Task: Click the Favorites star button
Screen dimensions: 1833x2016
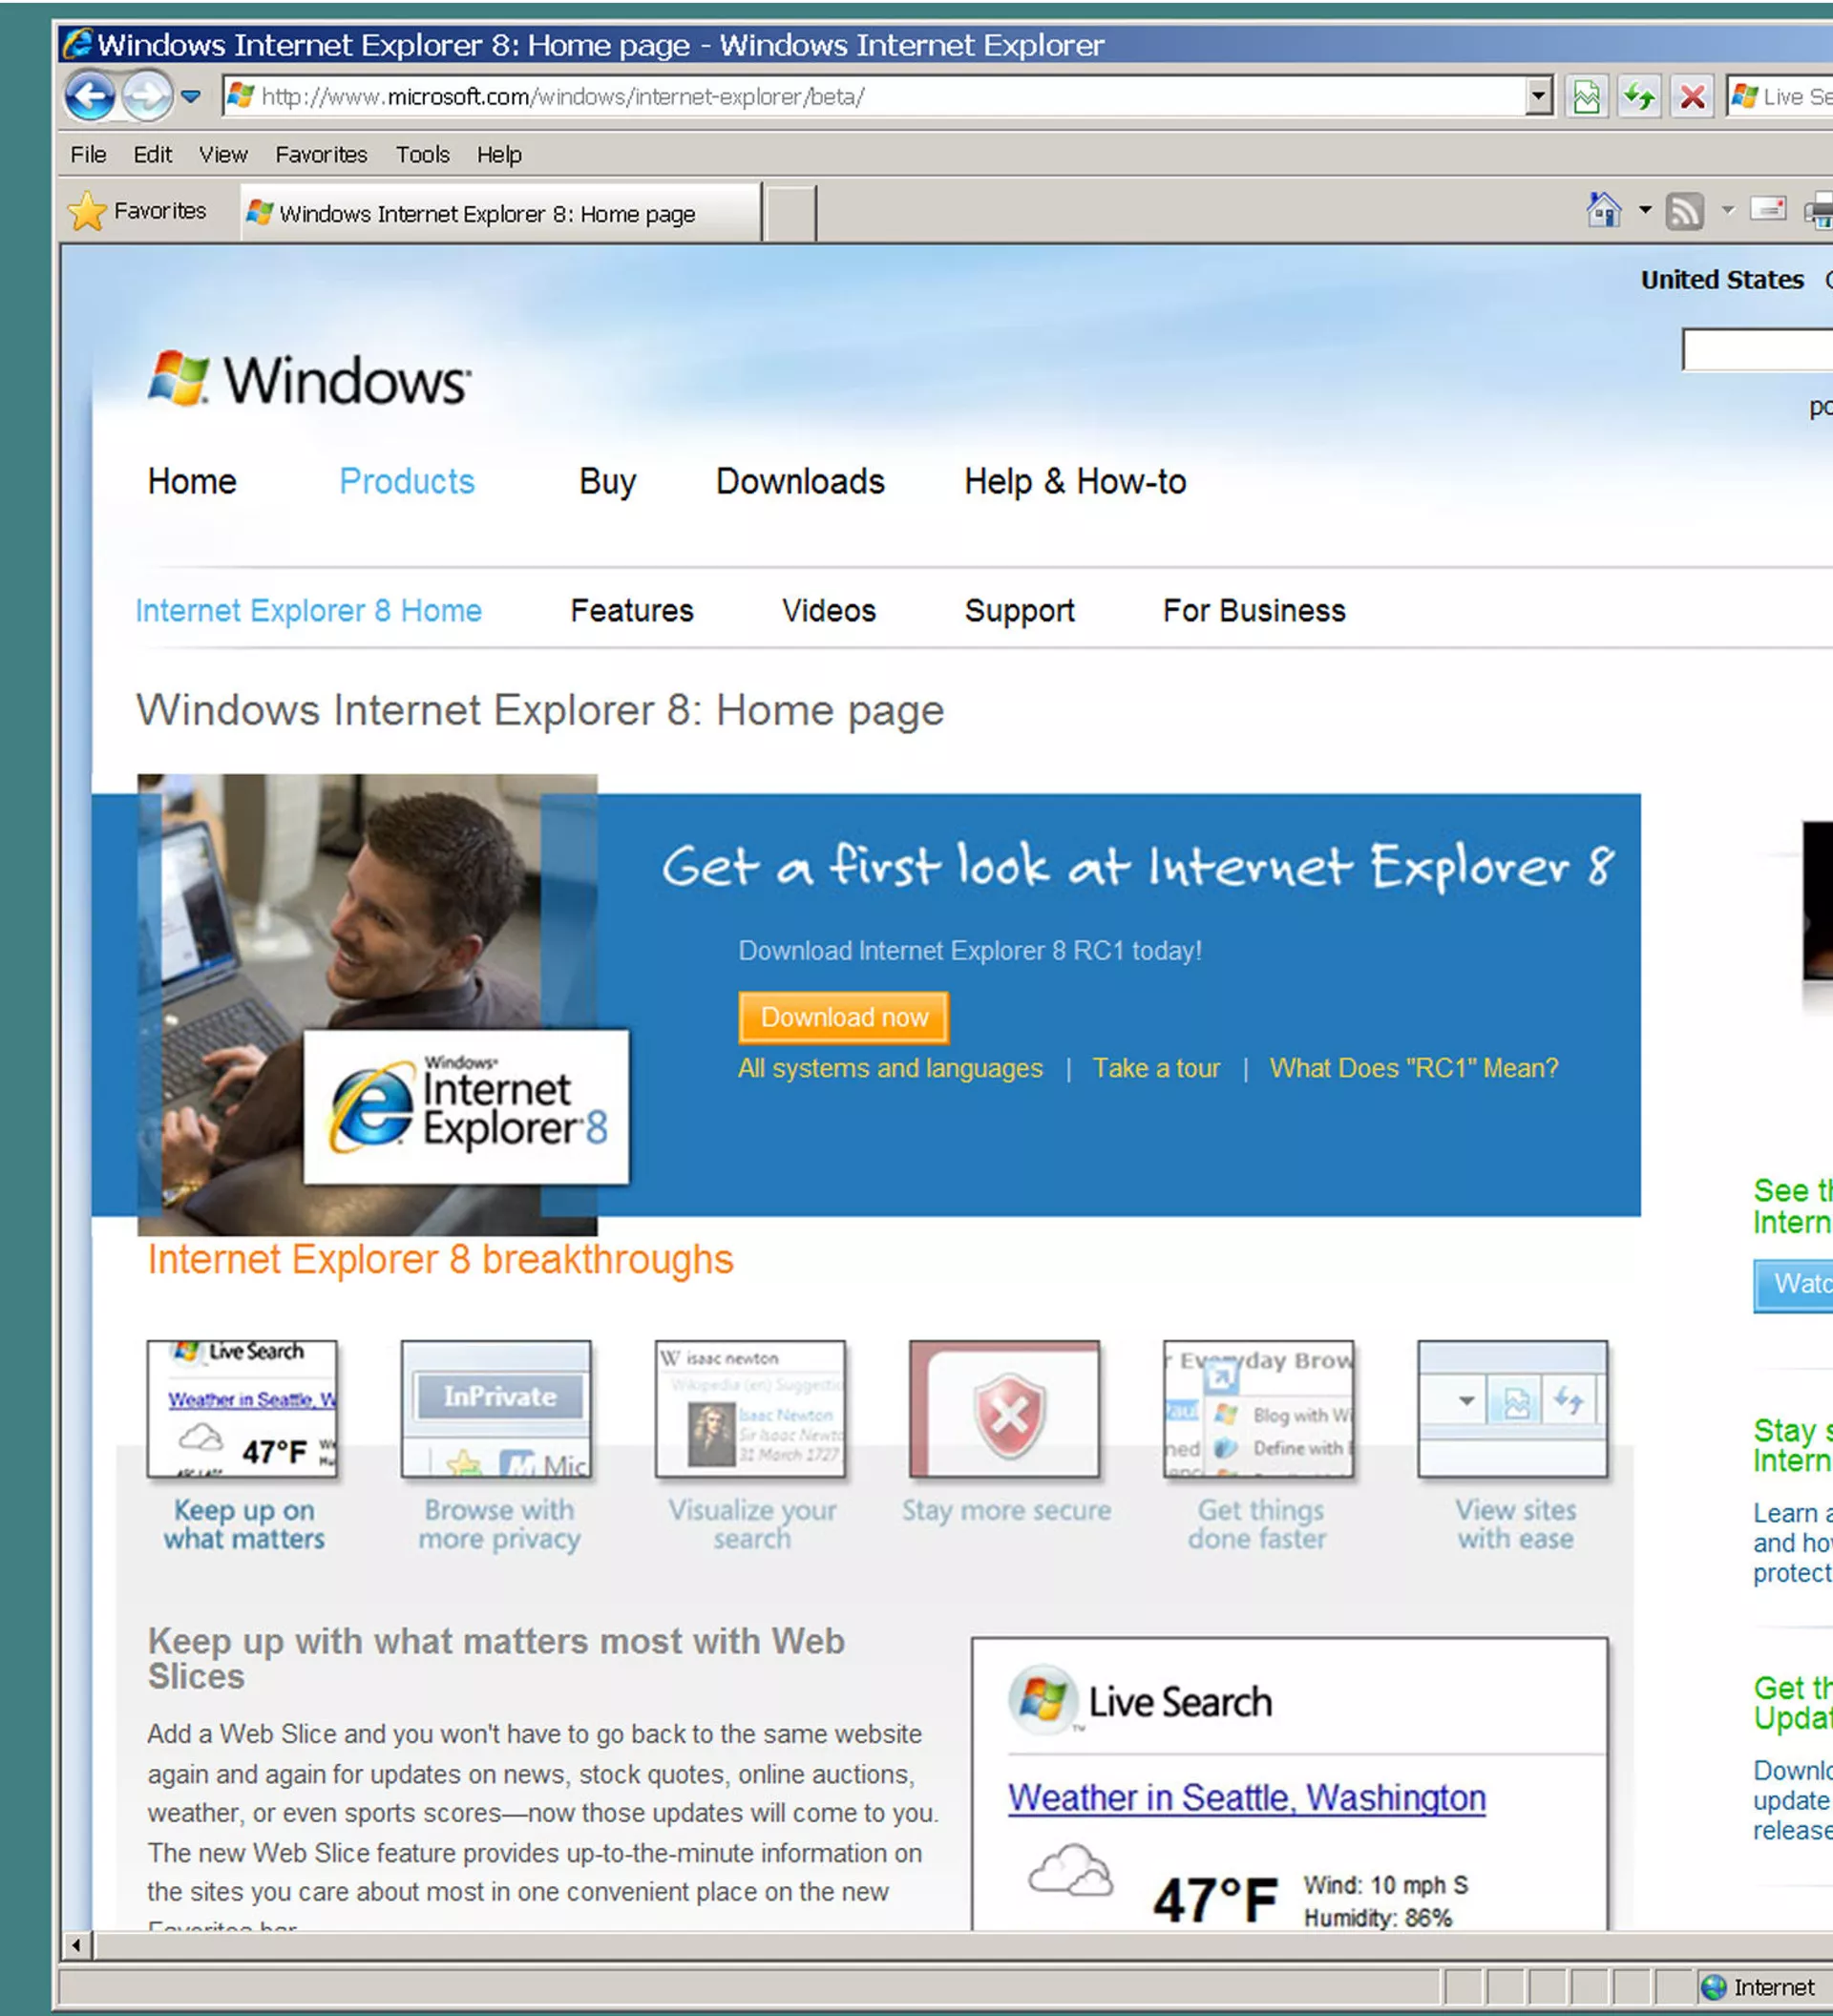Action: tap(137, 211)
